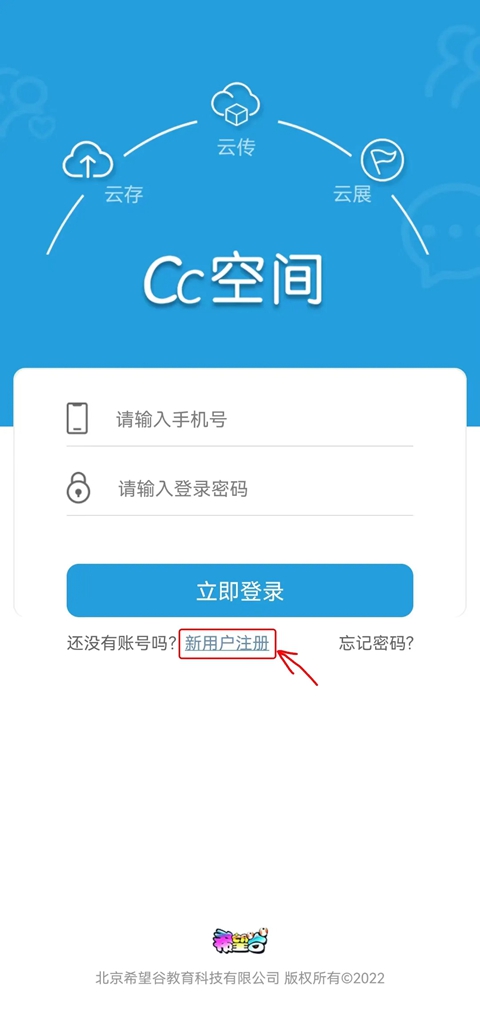
Task: Tap the 还没有账号吗? prompt text
Action: pos(121,643)
